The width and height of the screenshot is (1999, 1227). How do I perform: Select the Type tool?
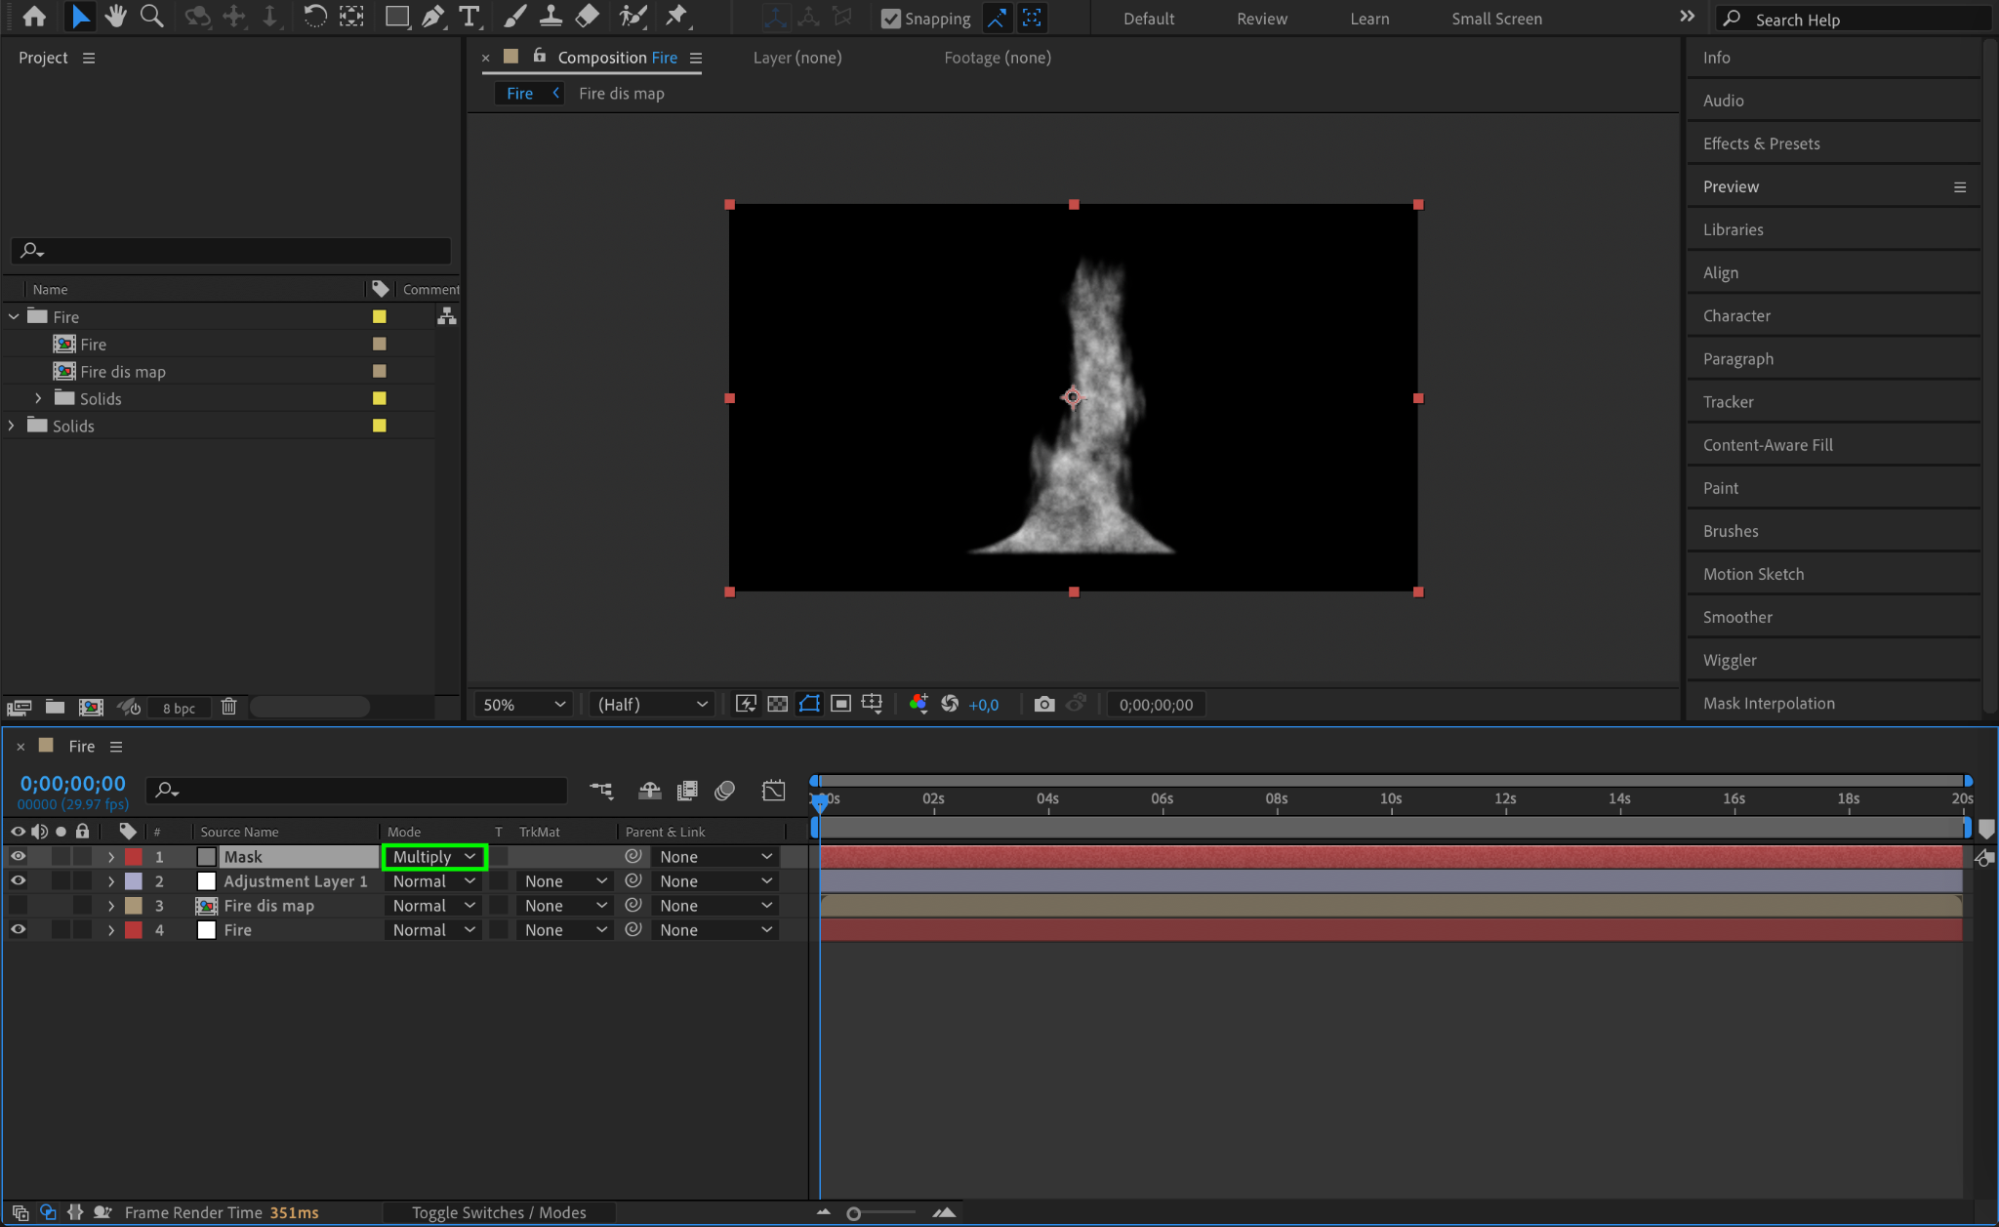click(468, 16)
